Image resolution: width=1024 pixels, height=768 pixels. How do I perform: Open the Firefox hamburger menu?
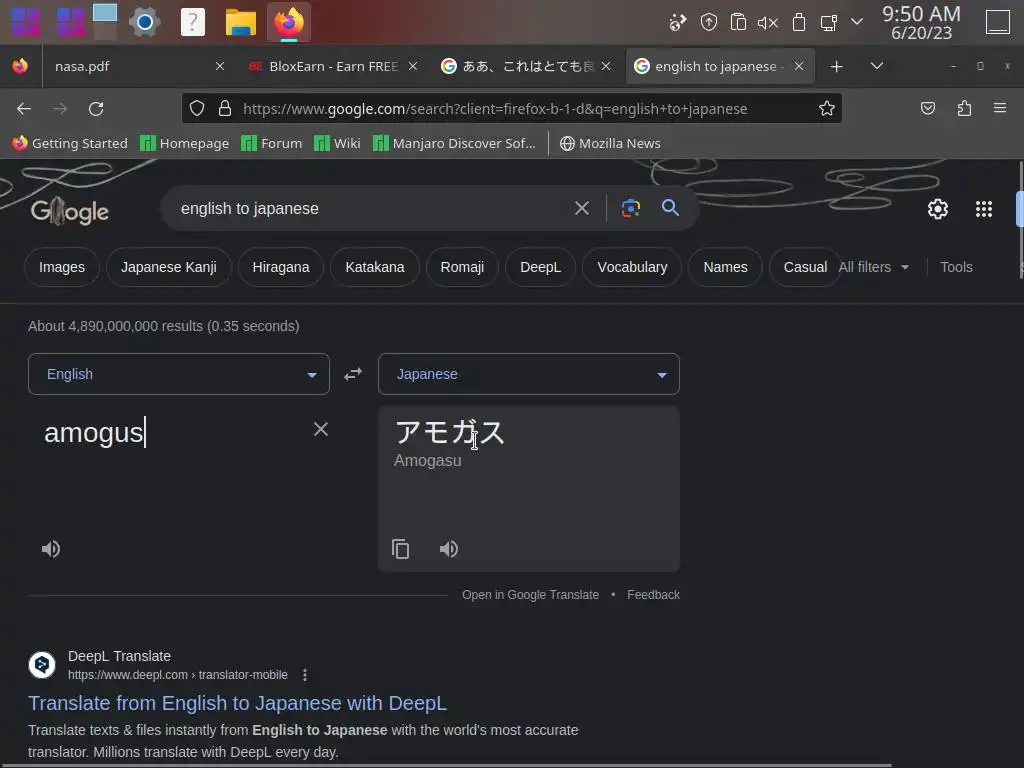click(1000, 108)
